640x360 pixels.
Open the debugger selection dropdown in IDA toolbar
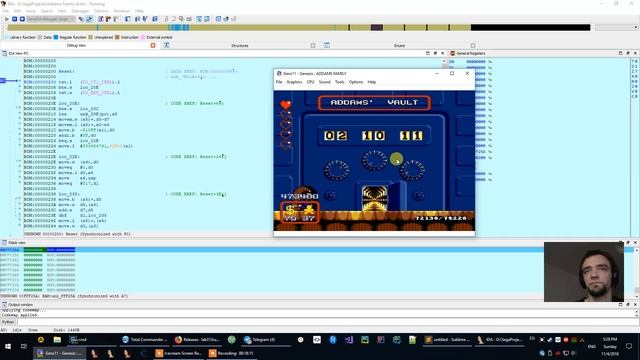[51, 19]
